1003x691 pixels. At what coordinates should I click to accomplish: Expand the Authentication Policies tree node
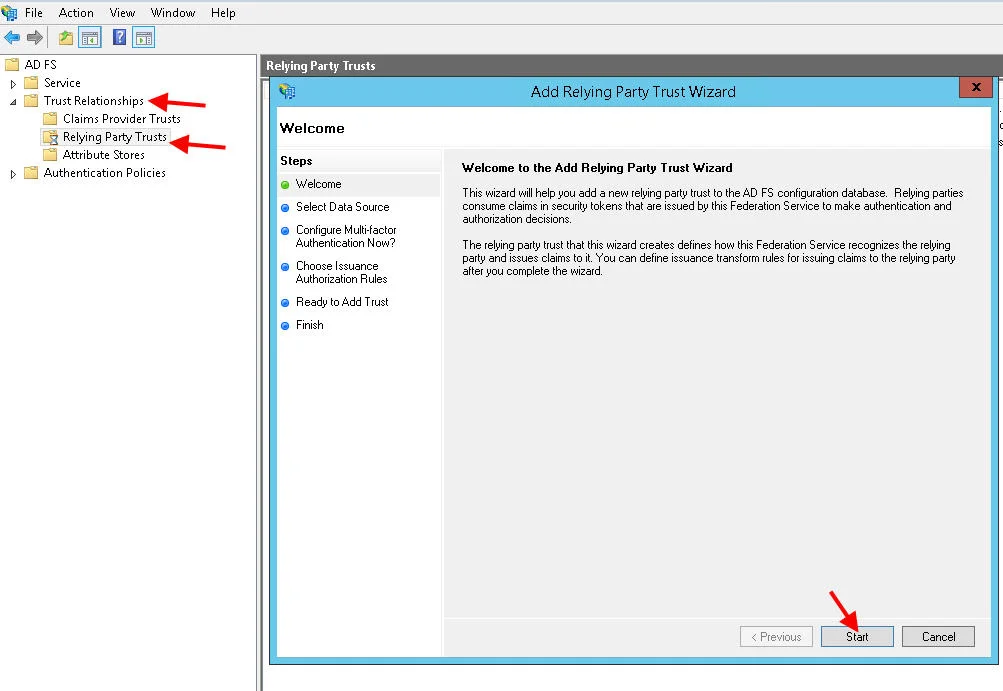coord(13,174)
